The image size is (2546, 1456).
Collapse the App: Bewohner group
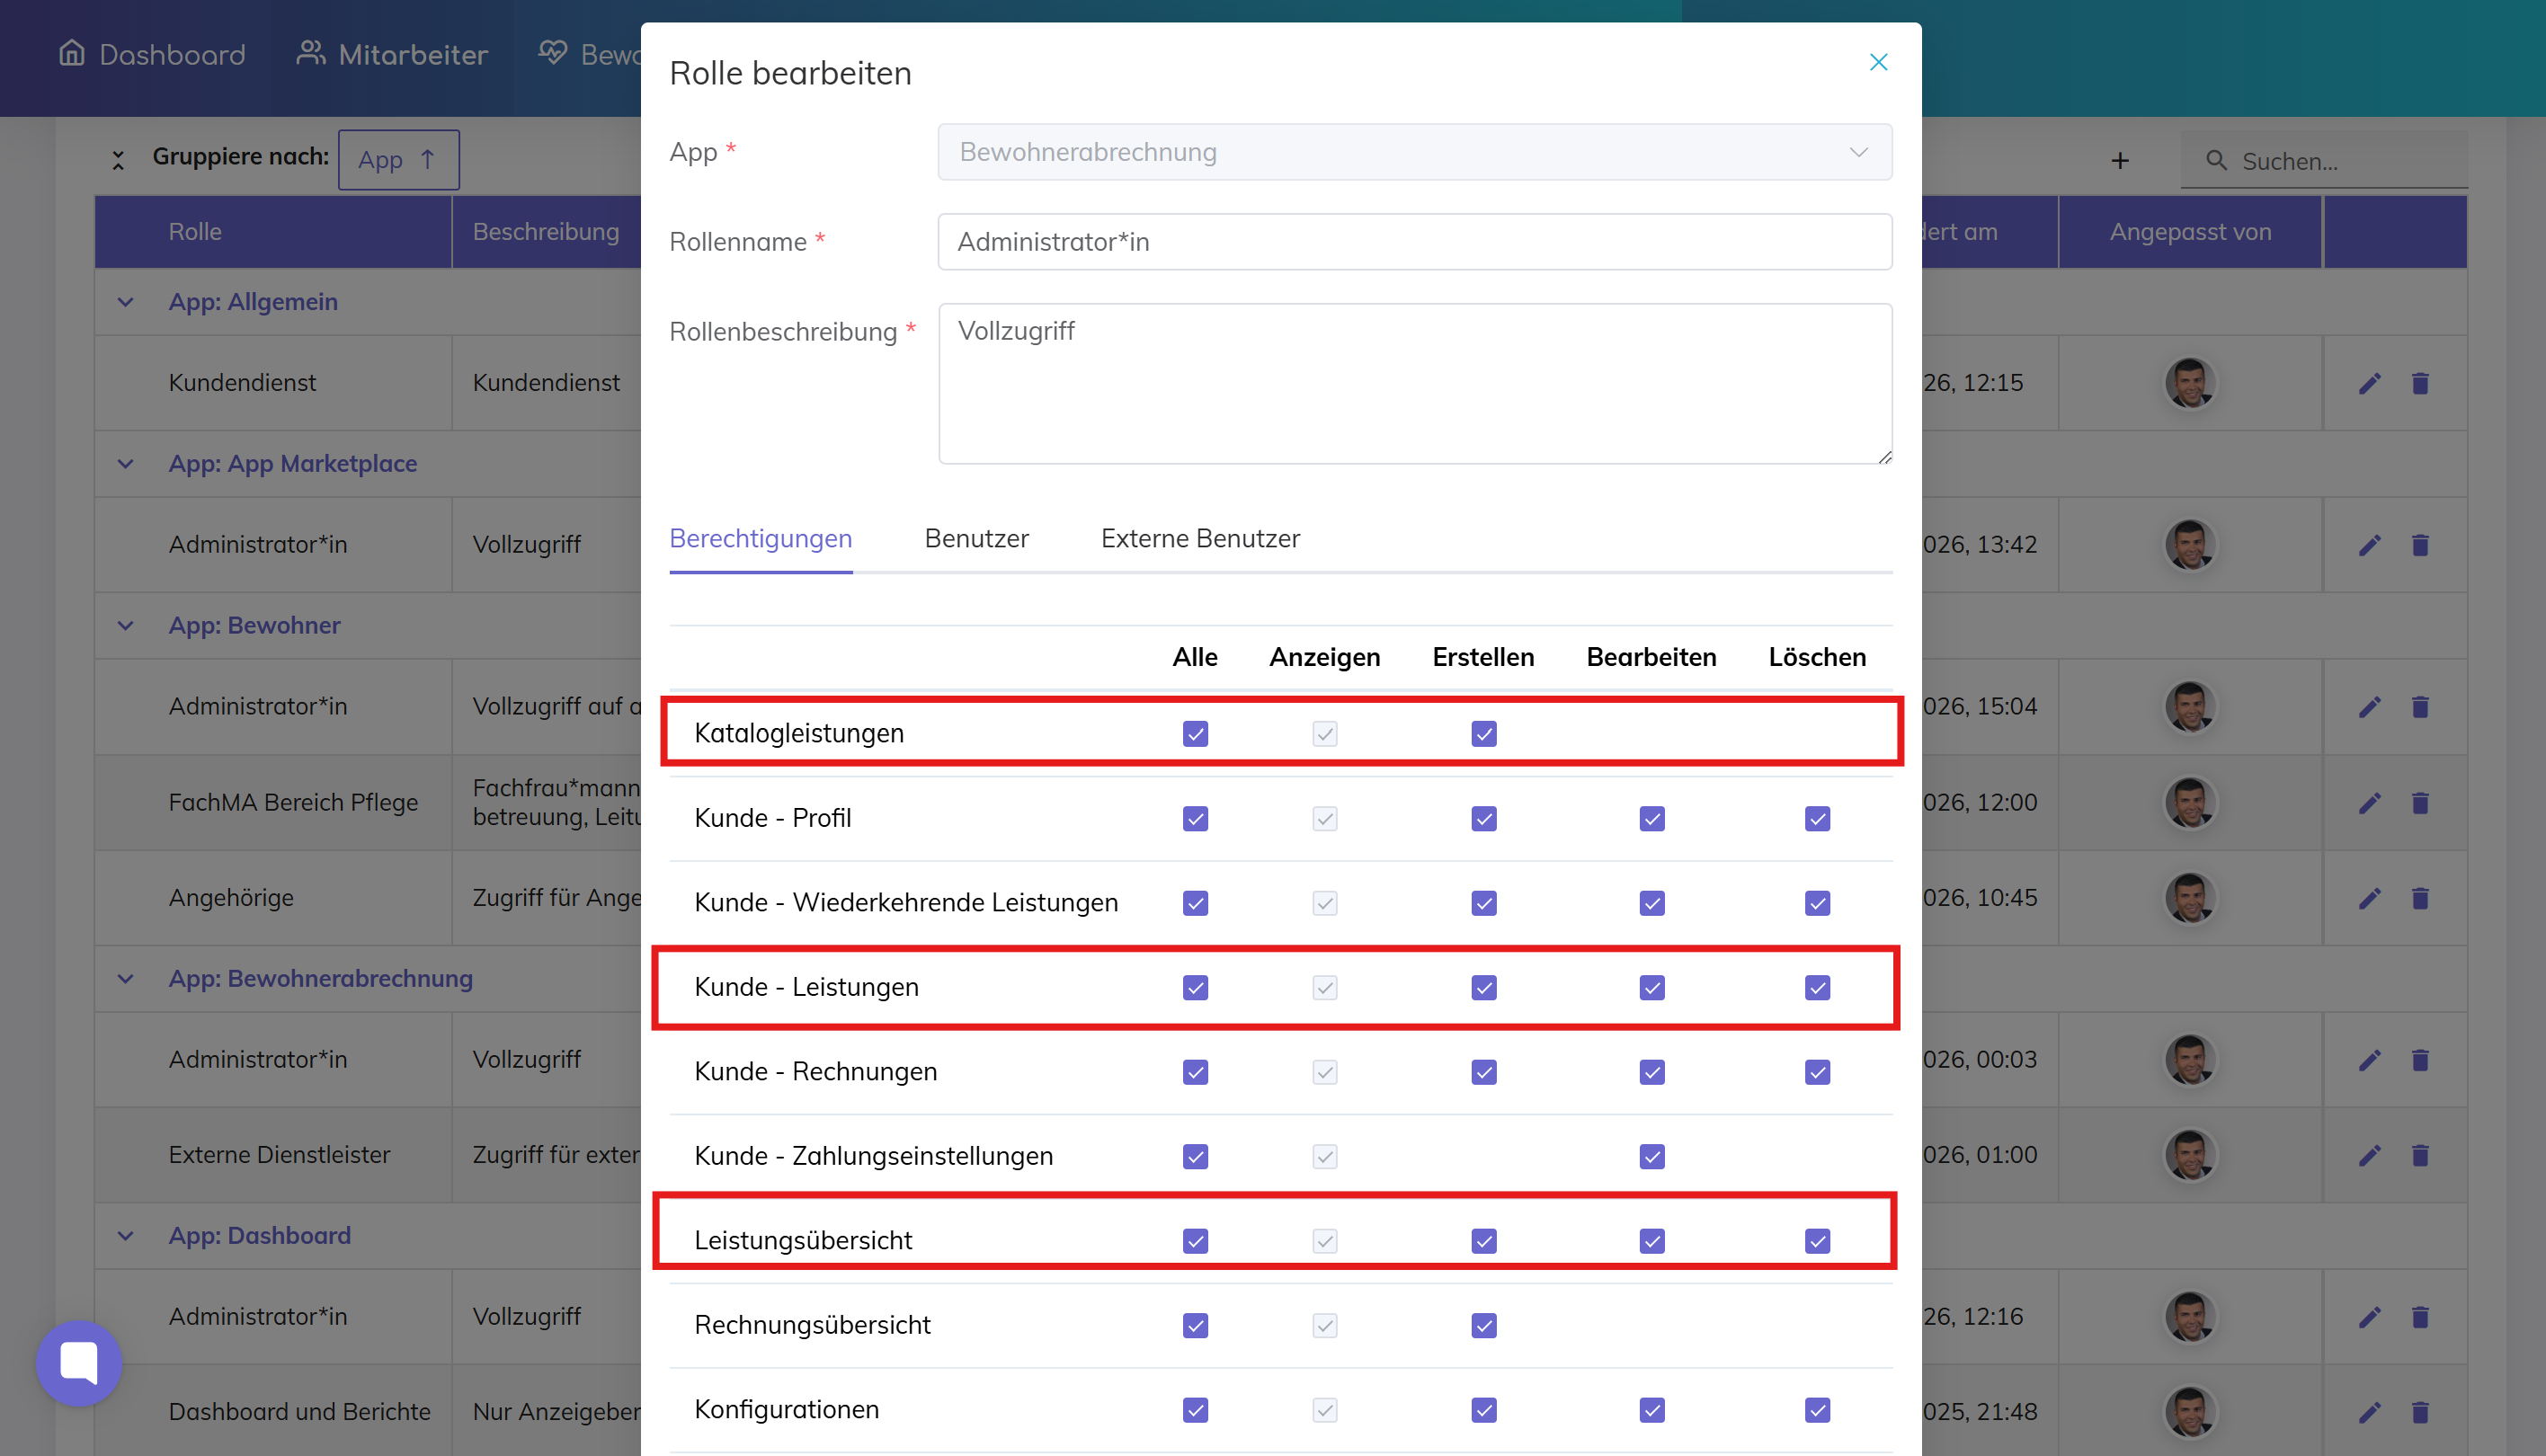coord(126,626)
